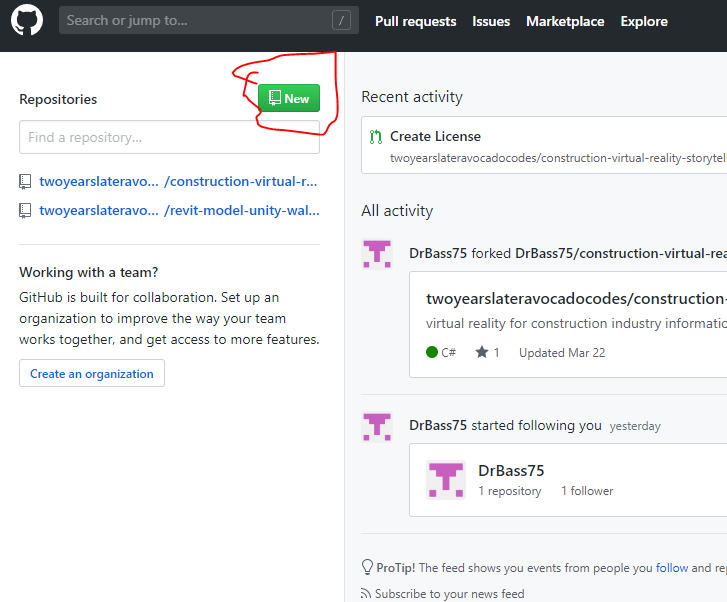The image size is (727, 602).
Task: Click the green New repository button
Action: [289, 98]
